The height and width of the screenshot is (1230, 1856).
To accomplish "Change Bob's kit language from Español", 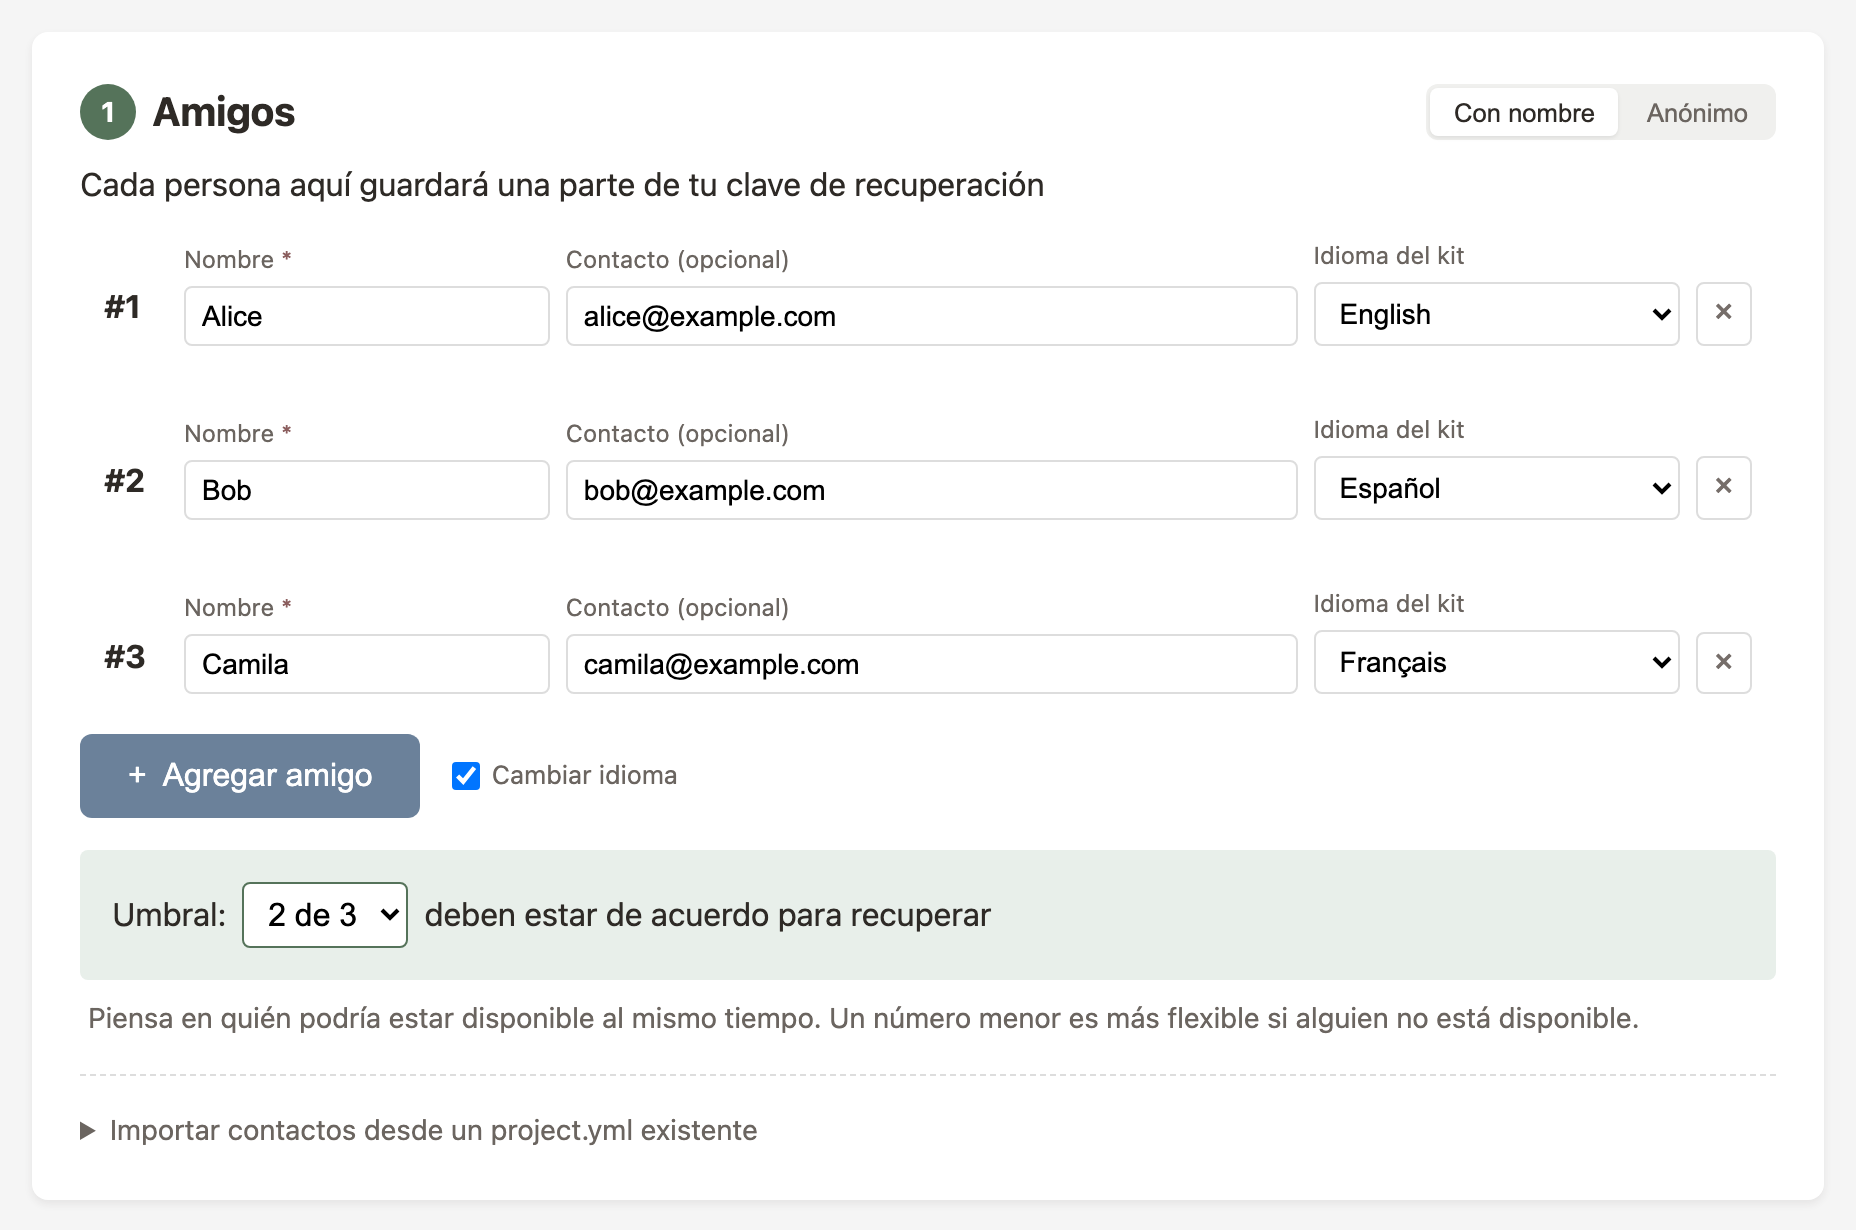I will click(x=1495, y=488).
